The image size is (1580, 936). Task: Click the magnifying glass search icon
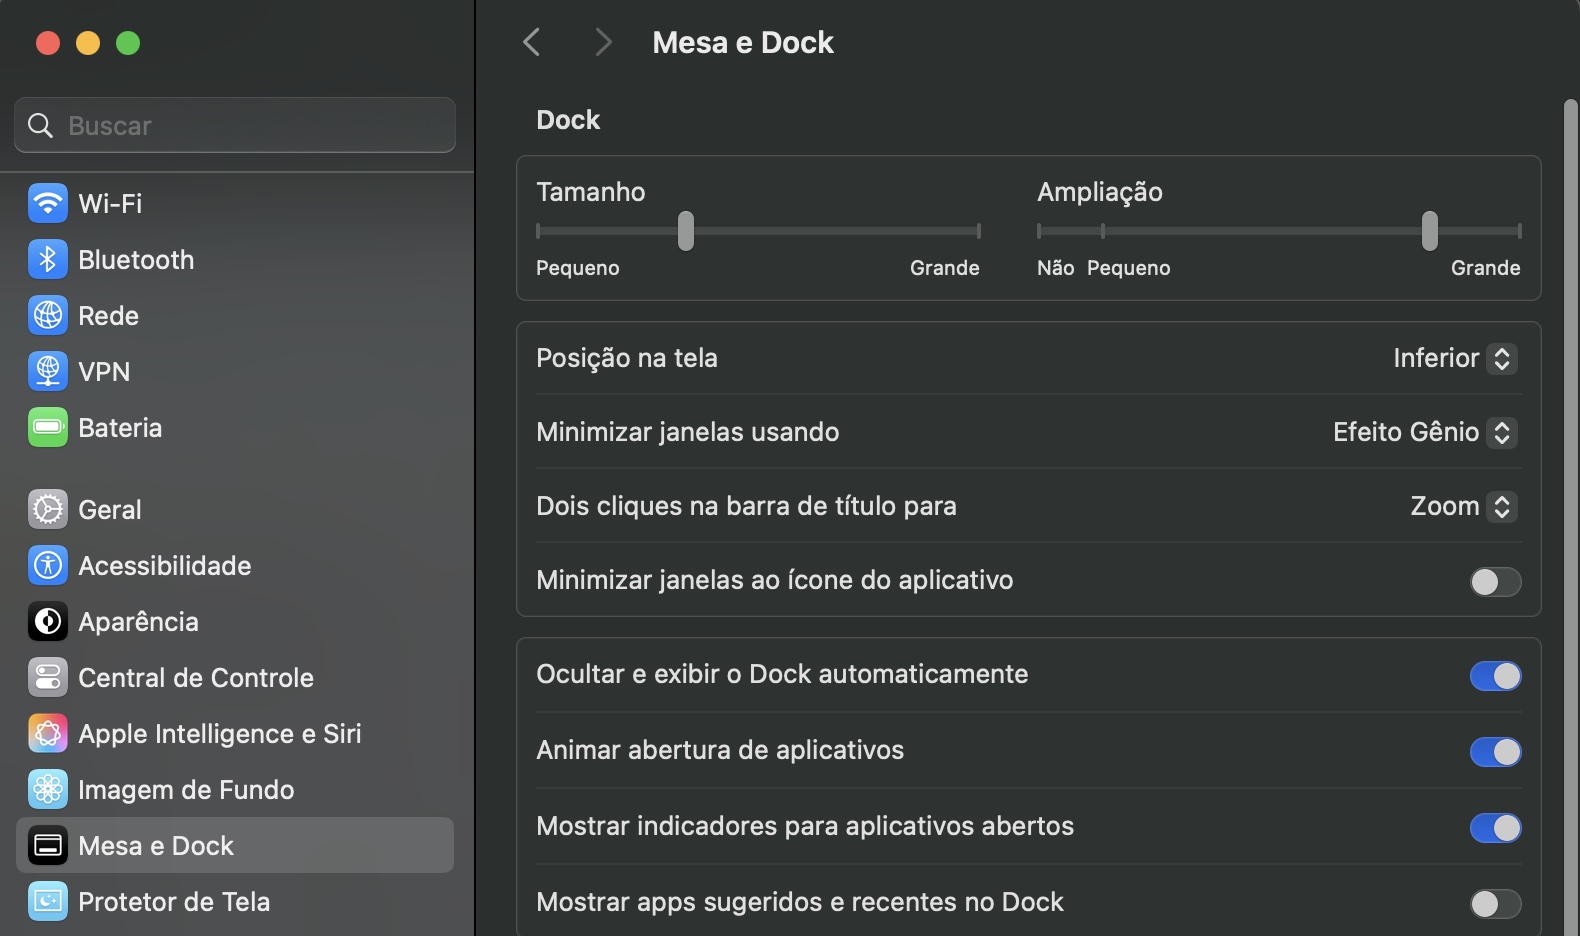(x=40, y=126)
